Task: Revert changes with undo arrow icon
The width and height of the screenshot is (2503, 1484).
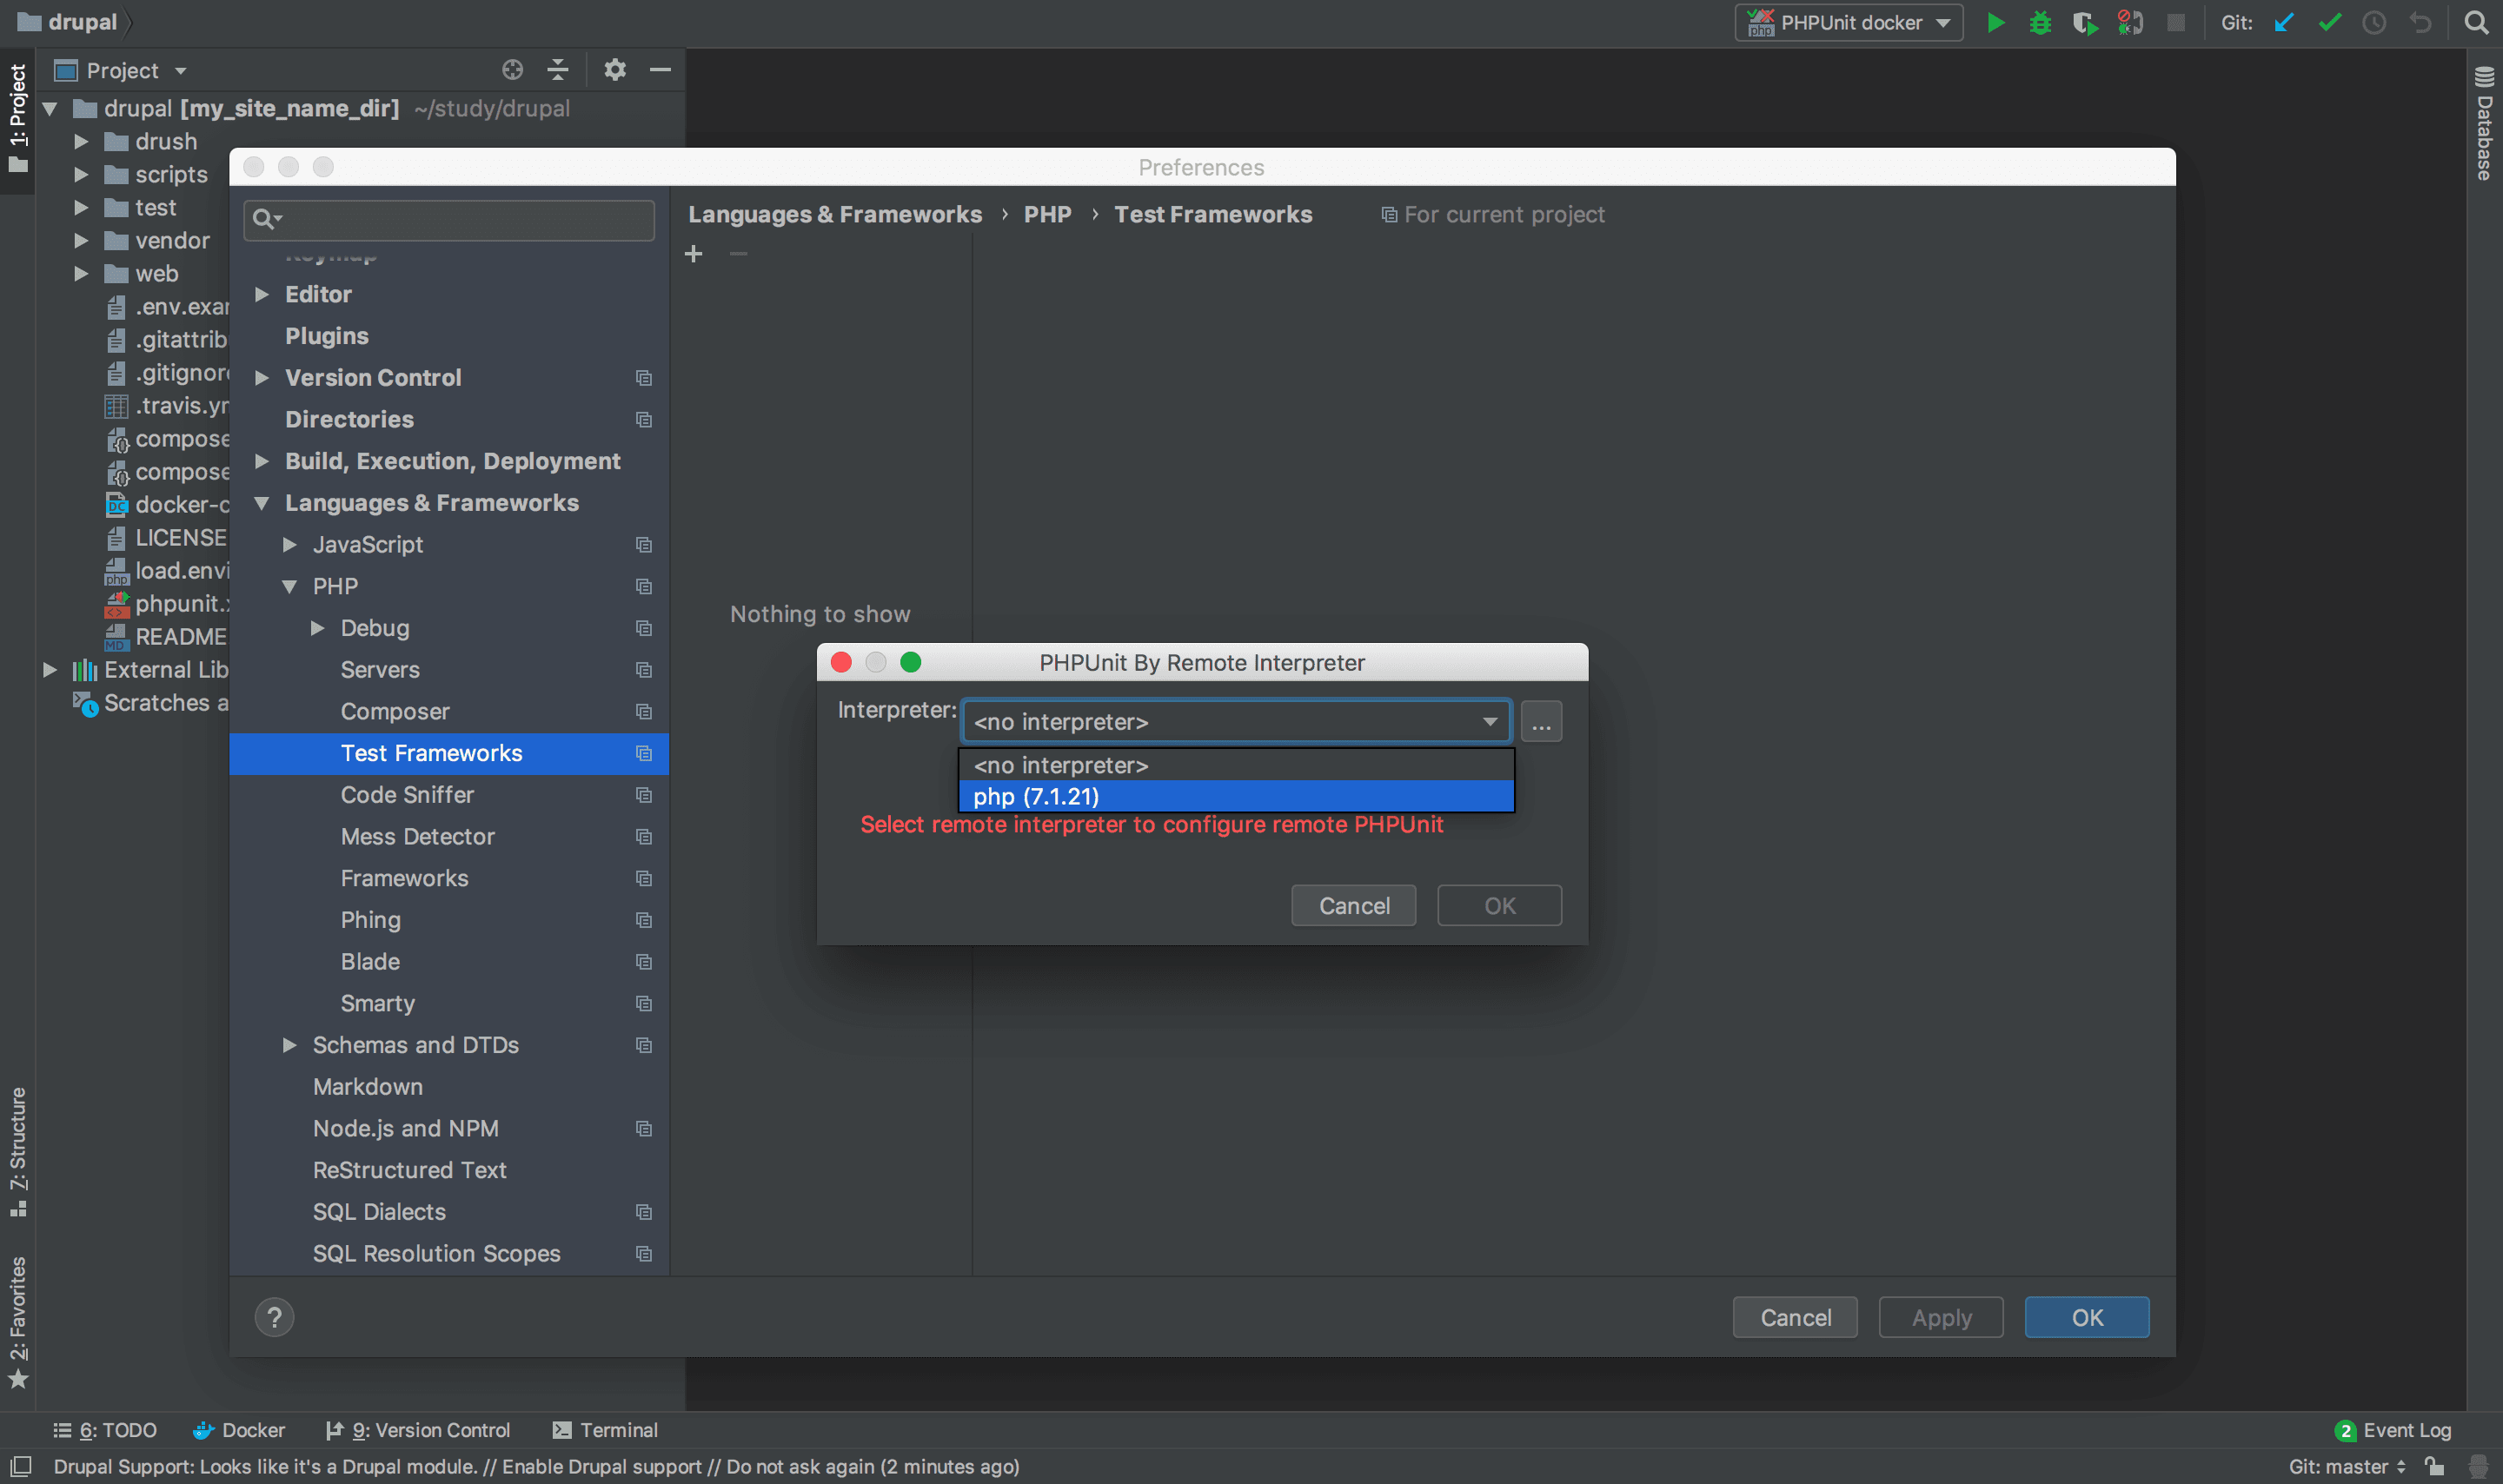Action: (x=2420, y=22)
